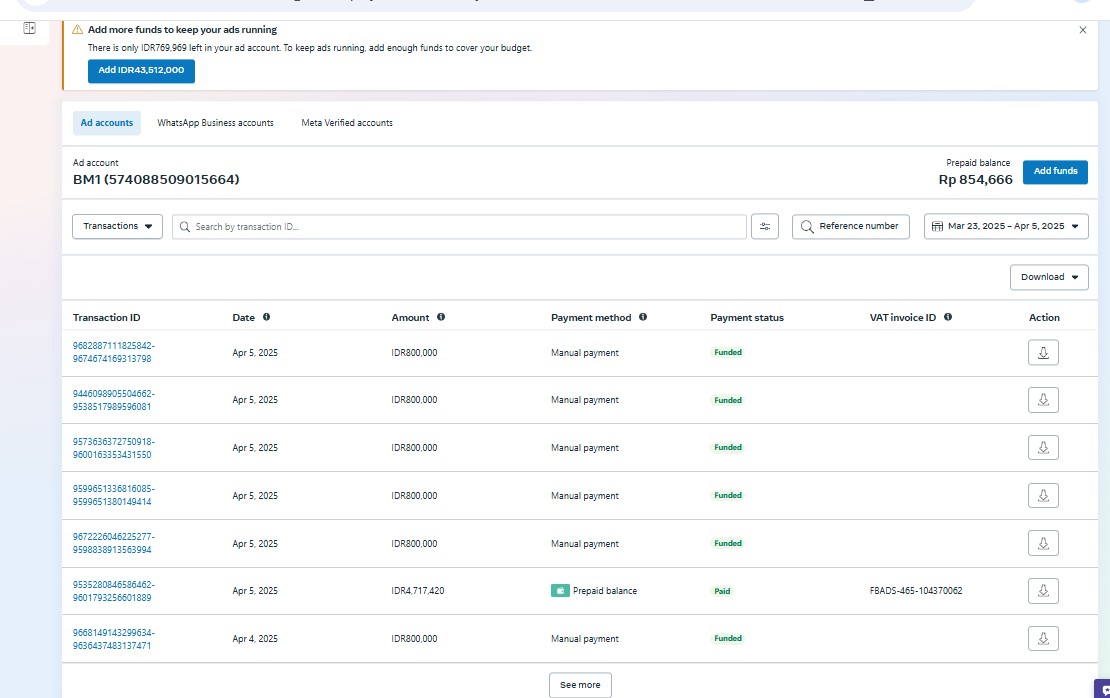The image size is (1110, 698).
Task: Click the info icon next to Date
Action: (266, 317)
